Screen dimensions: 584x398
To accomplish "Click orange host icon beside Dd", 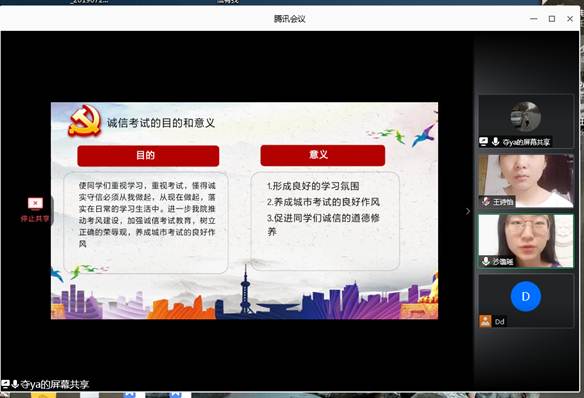I will pos(485,321).
